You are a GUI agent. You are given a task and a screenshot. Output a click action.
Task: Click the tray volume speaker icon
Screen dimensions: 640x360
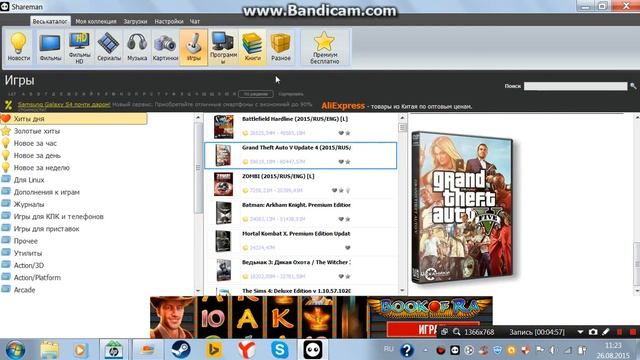[x=553, y=350]
